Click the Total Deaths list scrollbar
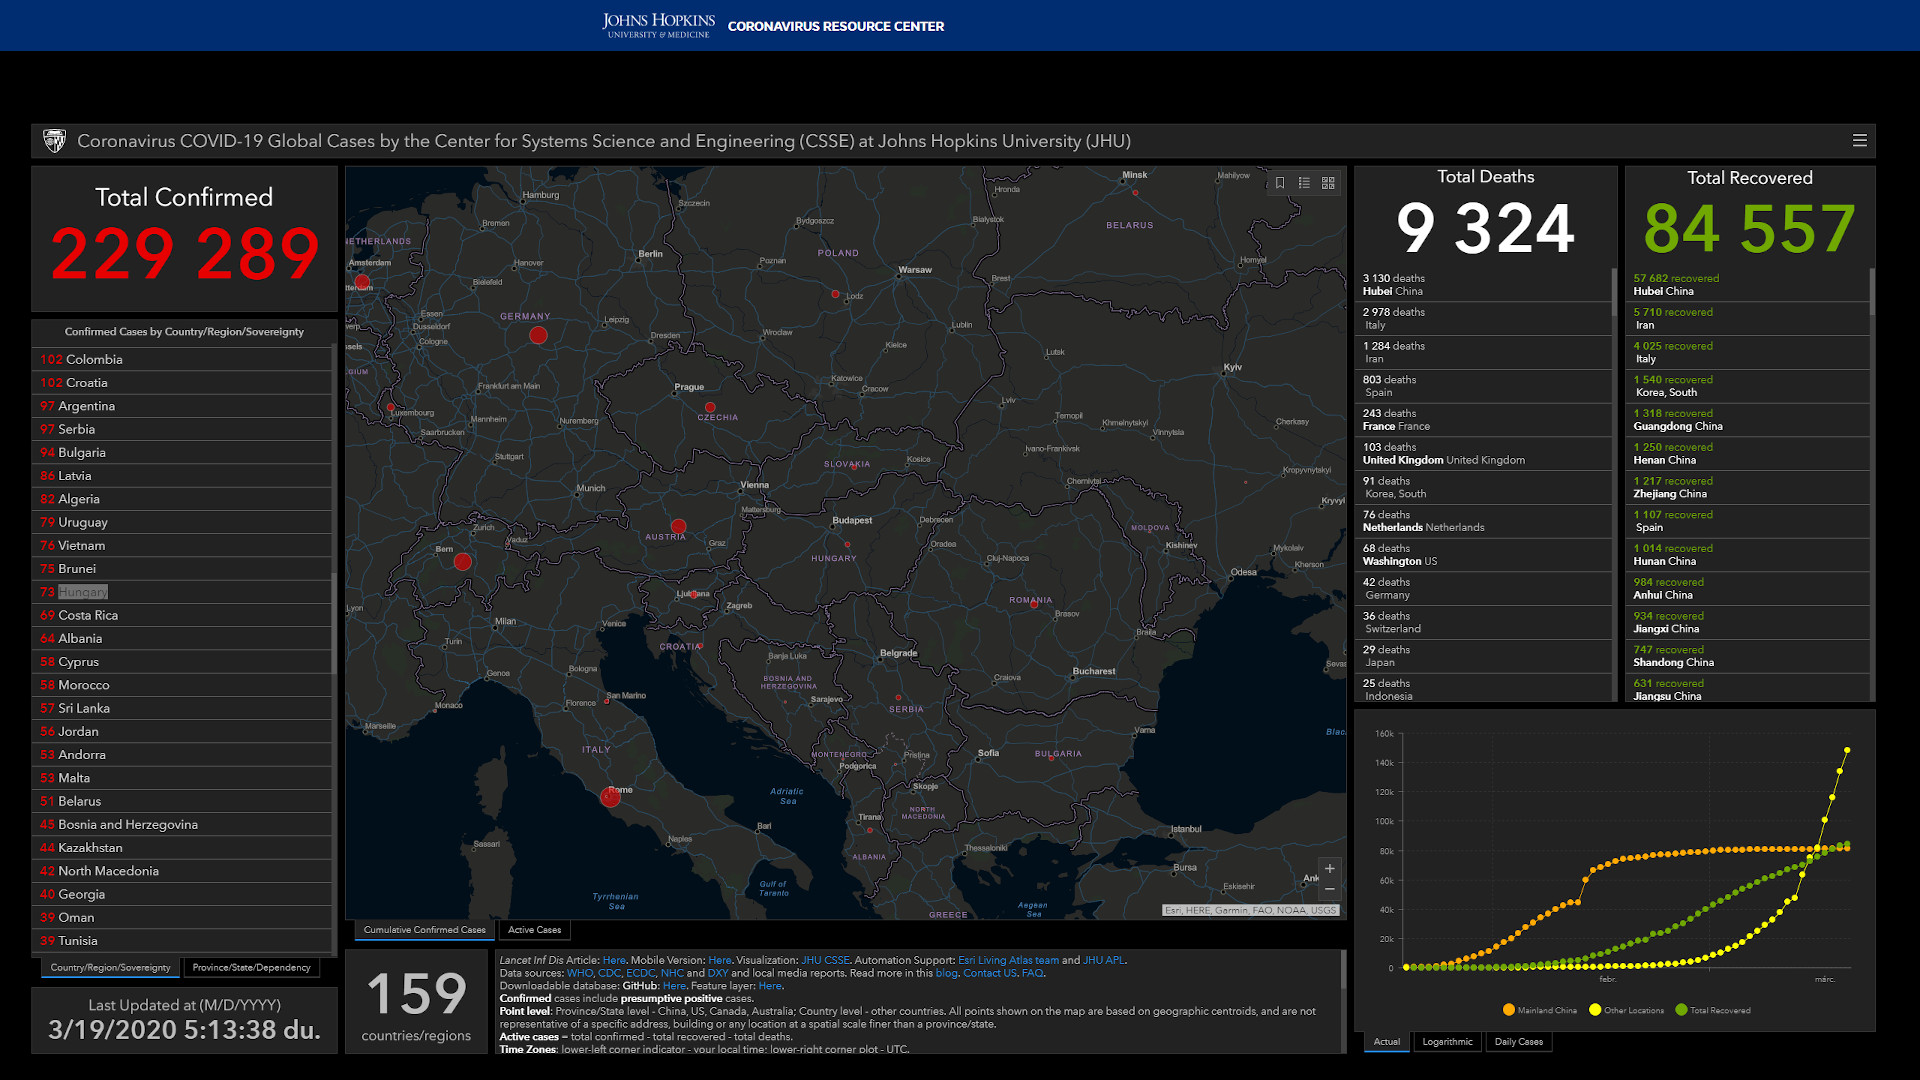 (x=1613, y=292)
